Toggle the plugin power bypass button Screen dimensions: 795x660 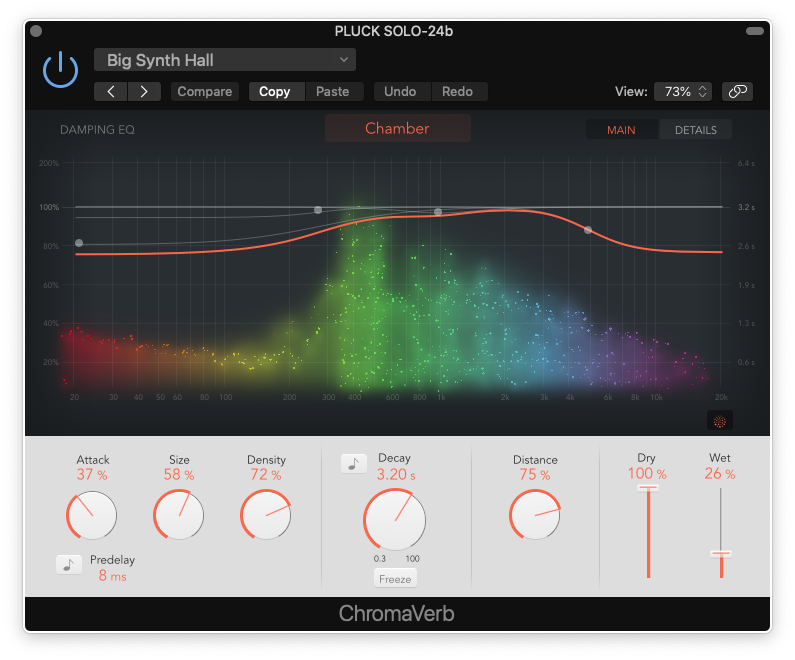click(60, 69)
